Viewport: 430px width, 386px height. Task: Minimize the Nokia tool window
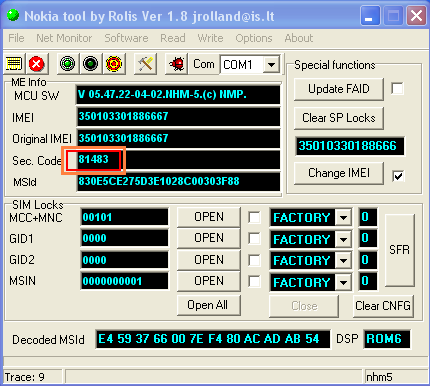(x=370, y=16)
